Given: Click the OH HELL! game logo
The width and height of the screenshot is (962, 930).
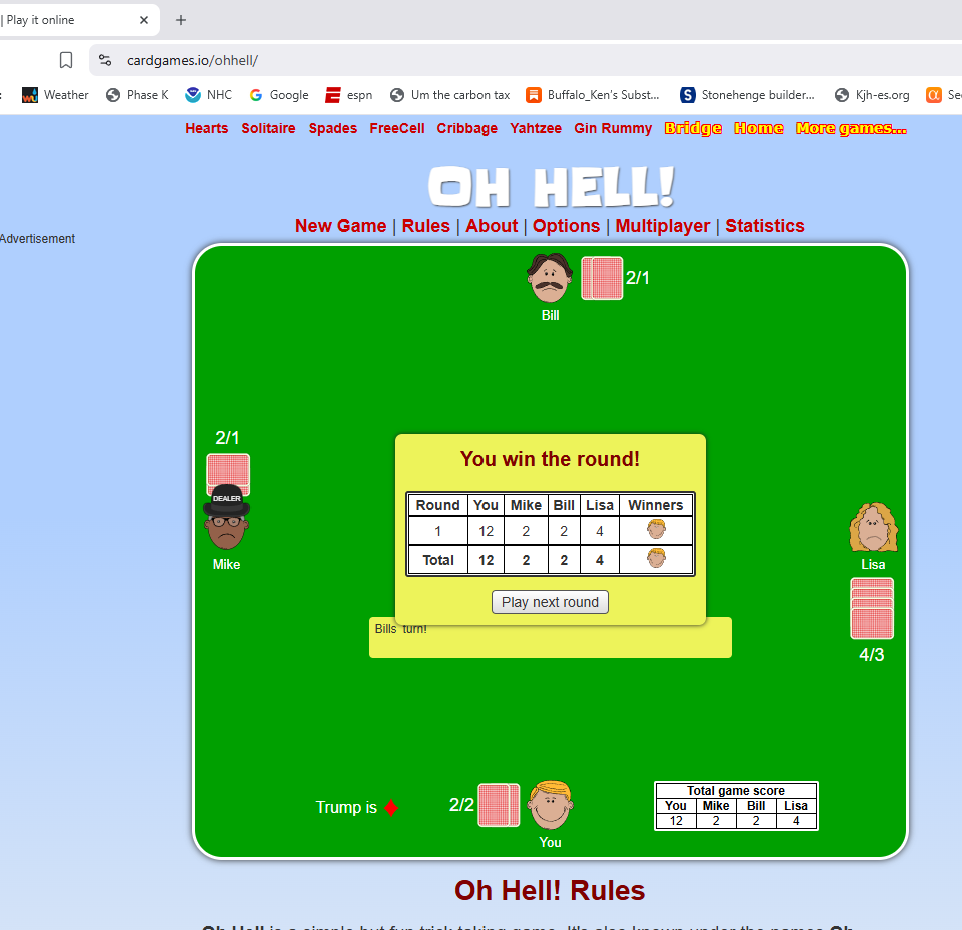Looking at the screenshot, I should tap(551, 186).
